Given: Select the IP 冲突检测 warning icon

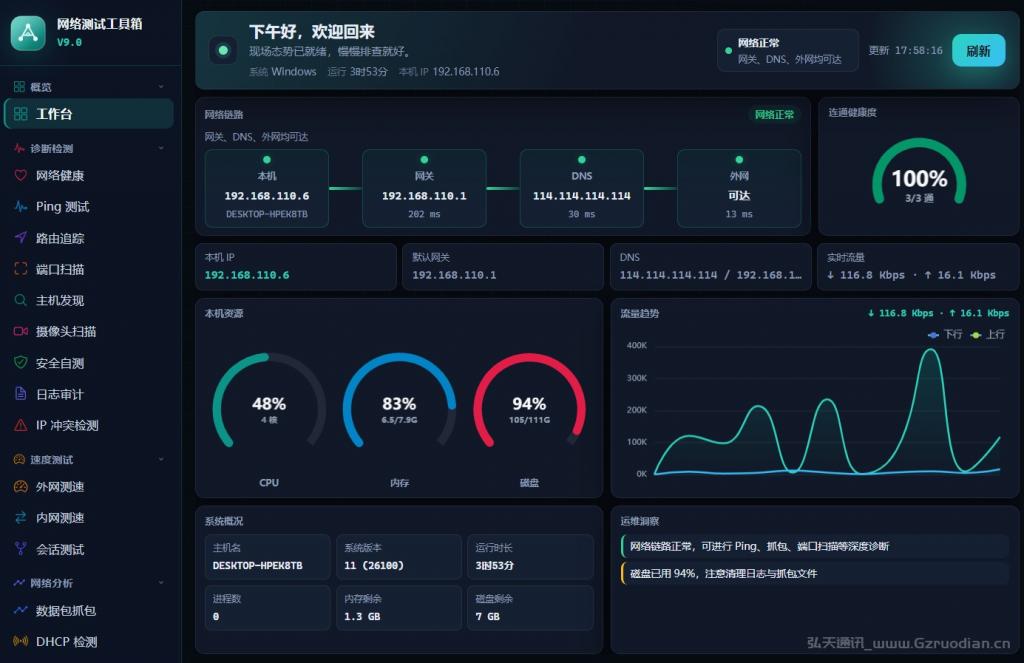Looking at the screenshot, I should (20, 425).
